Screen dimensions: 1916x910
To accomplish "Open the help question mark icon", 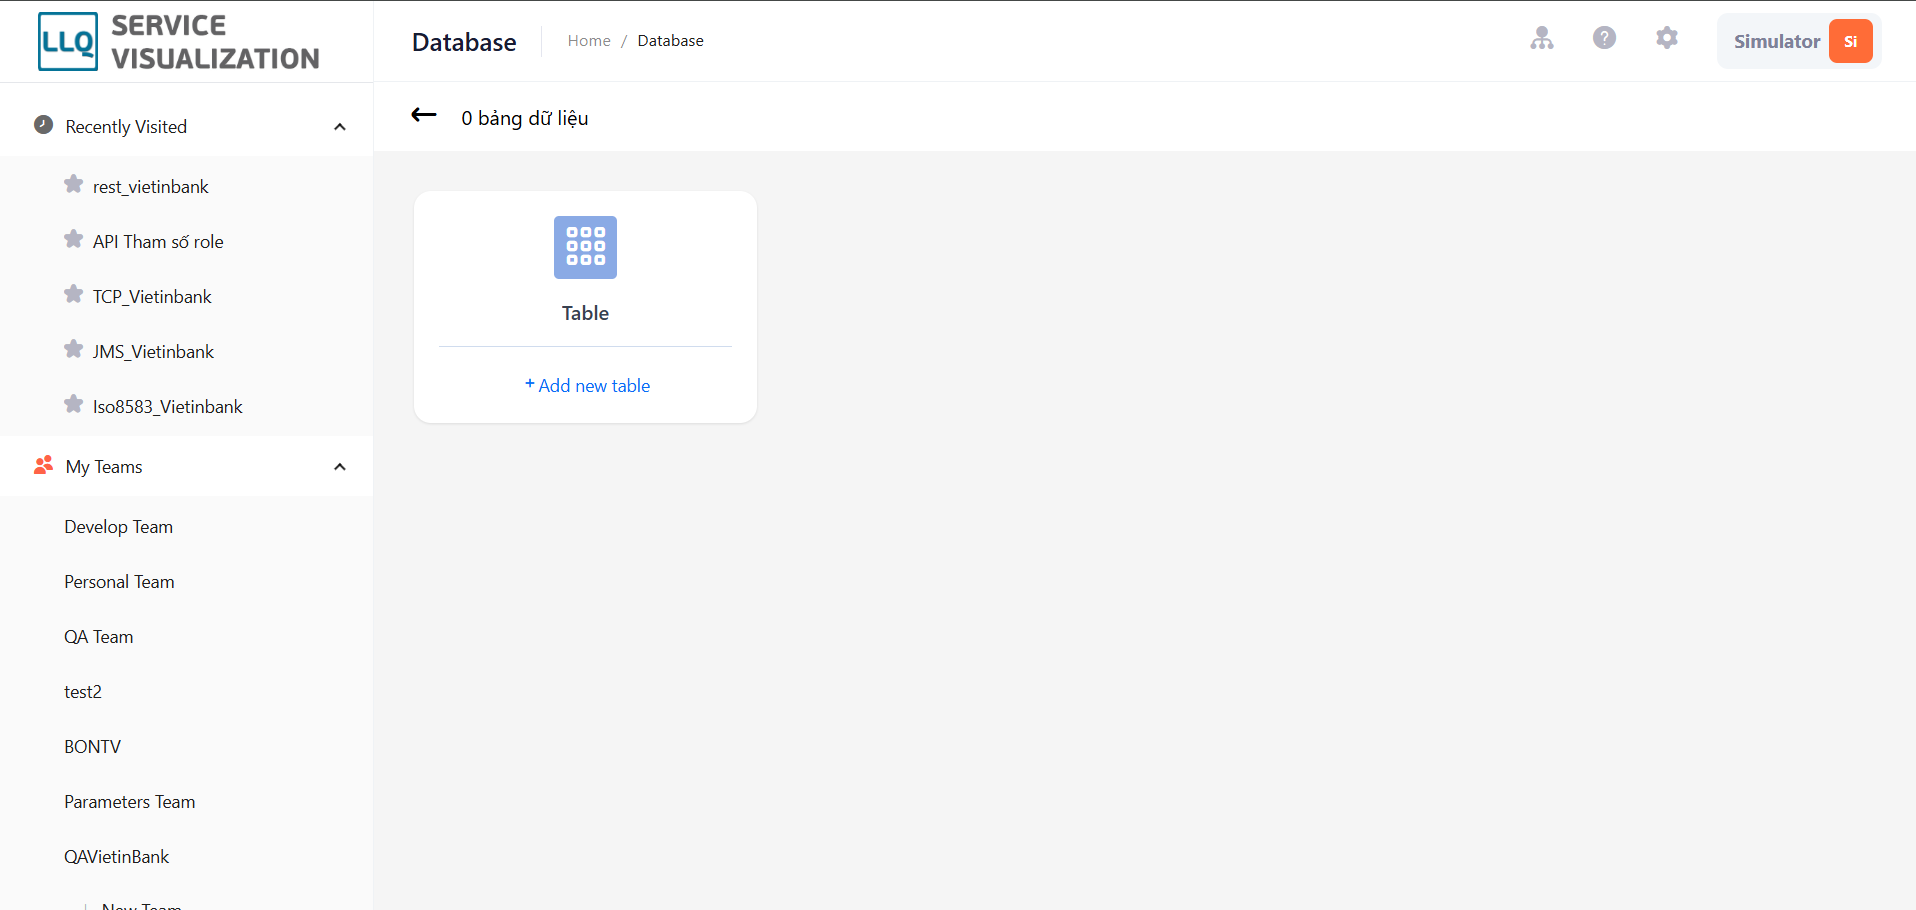I will 1604,38.
